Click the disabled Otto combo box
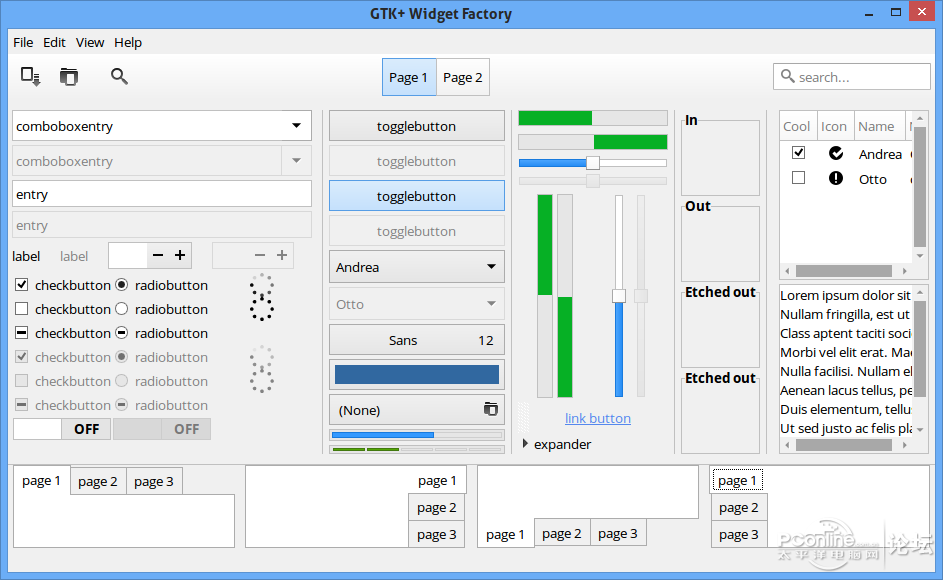Viewport: 943px width, 580px height. point(417,304)
